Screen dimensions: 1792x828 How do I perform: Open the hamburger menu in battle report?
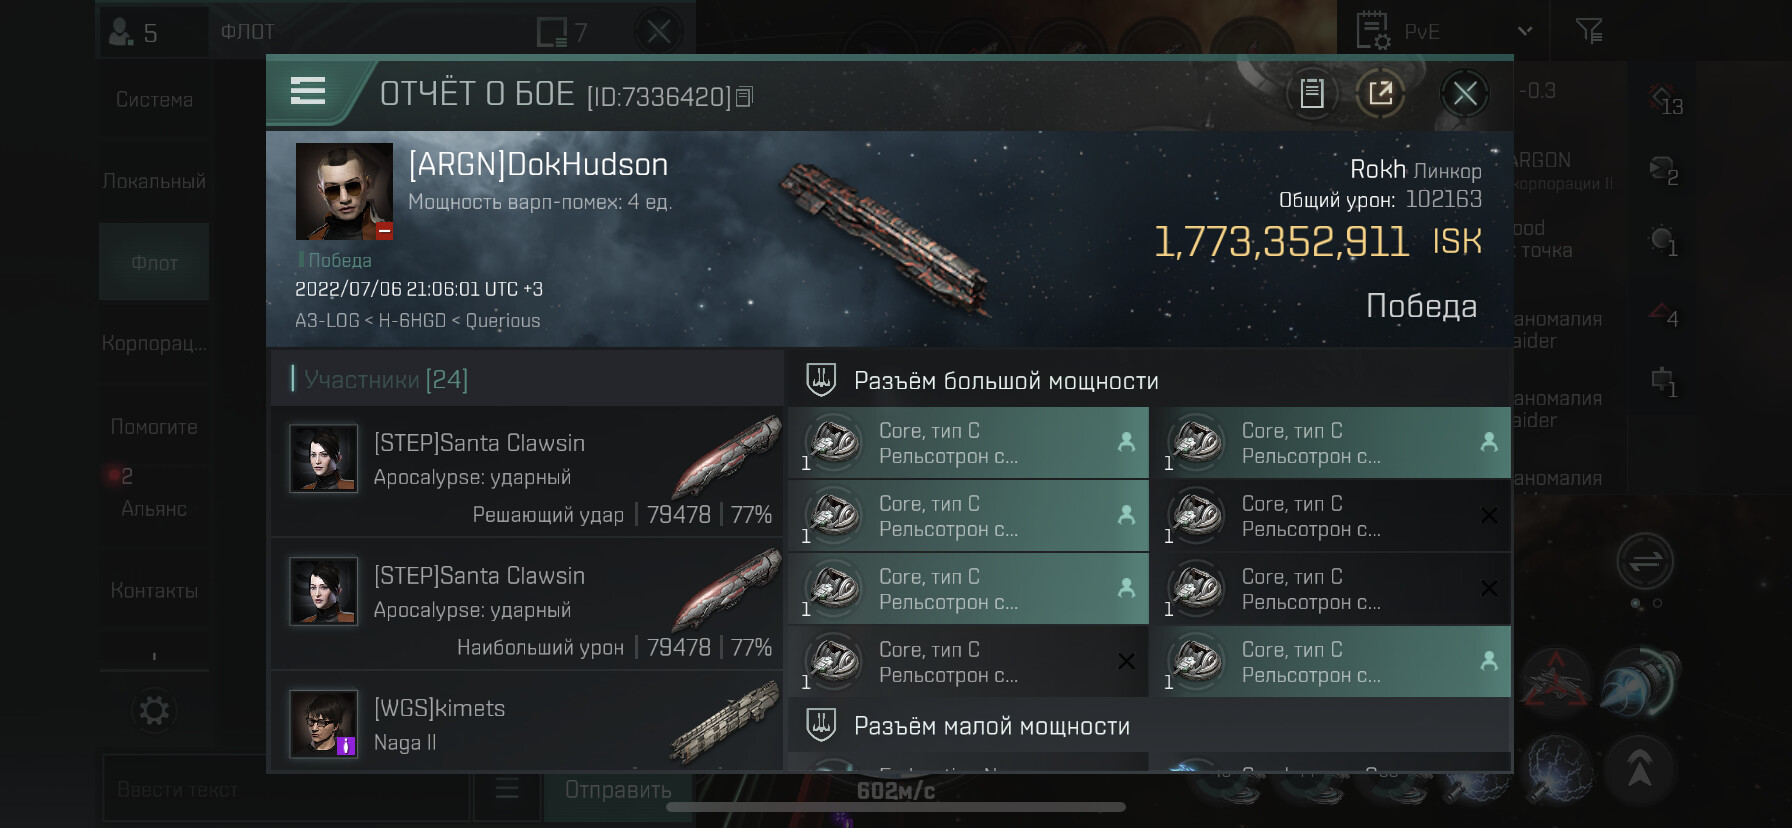307,91
